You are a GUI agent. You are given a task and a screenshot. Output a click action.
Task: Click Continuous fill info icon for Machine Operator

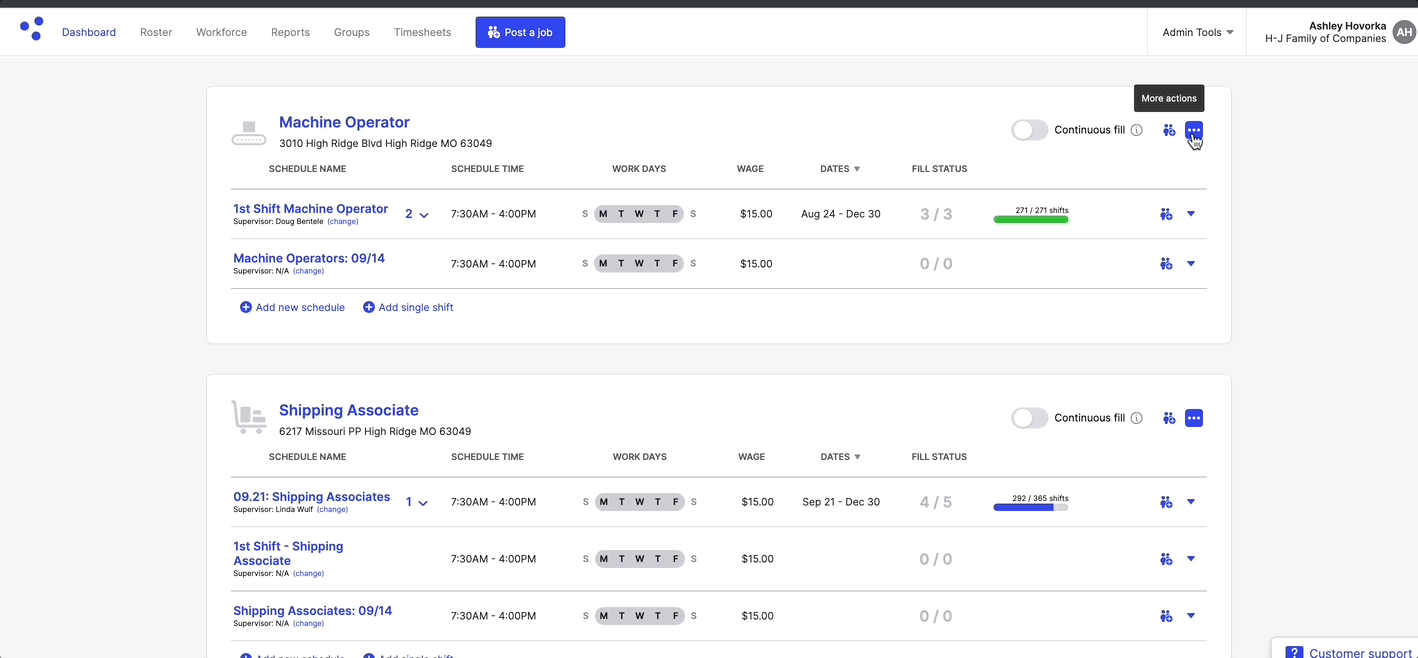point(1136,130)
